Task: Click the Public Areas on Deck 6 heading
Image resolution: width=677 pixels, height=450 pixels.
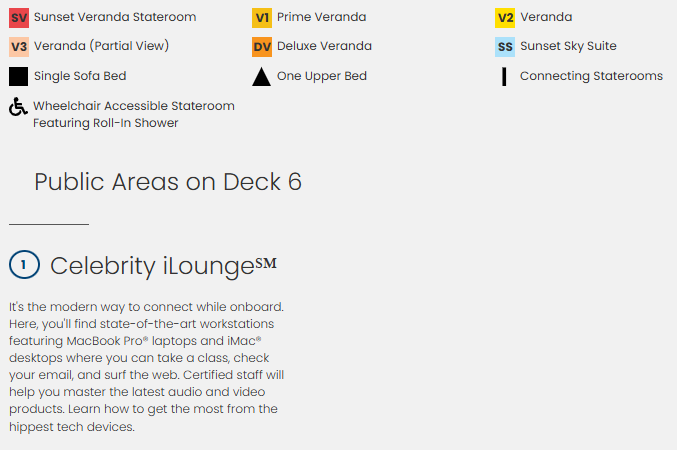Action: pos(168,182)
